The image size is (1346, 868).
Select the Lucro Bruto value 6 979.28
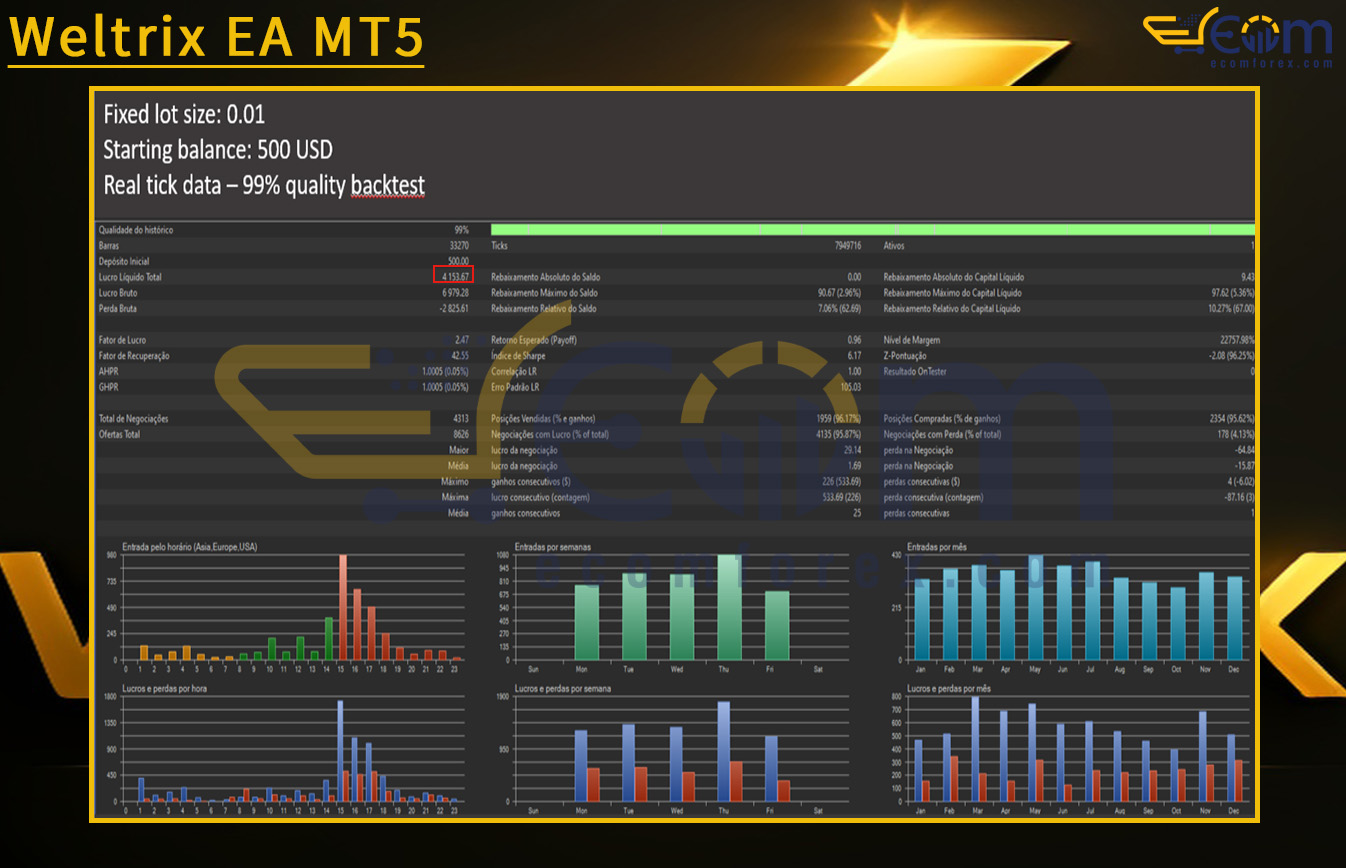pyautogui.click(x=455, y=293)
